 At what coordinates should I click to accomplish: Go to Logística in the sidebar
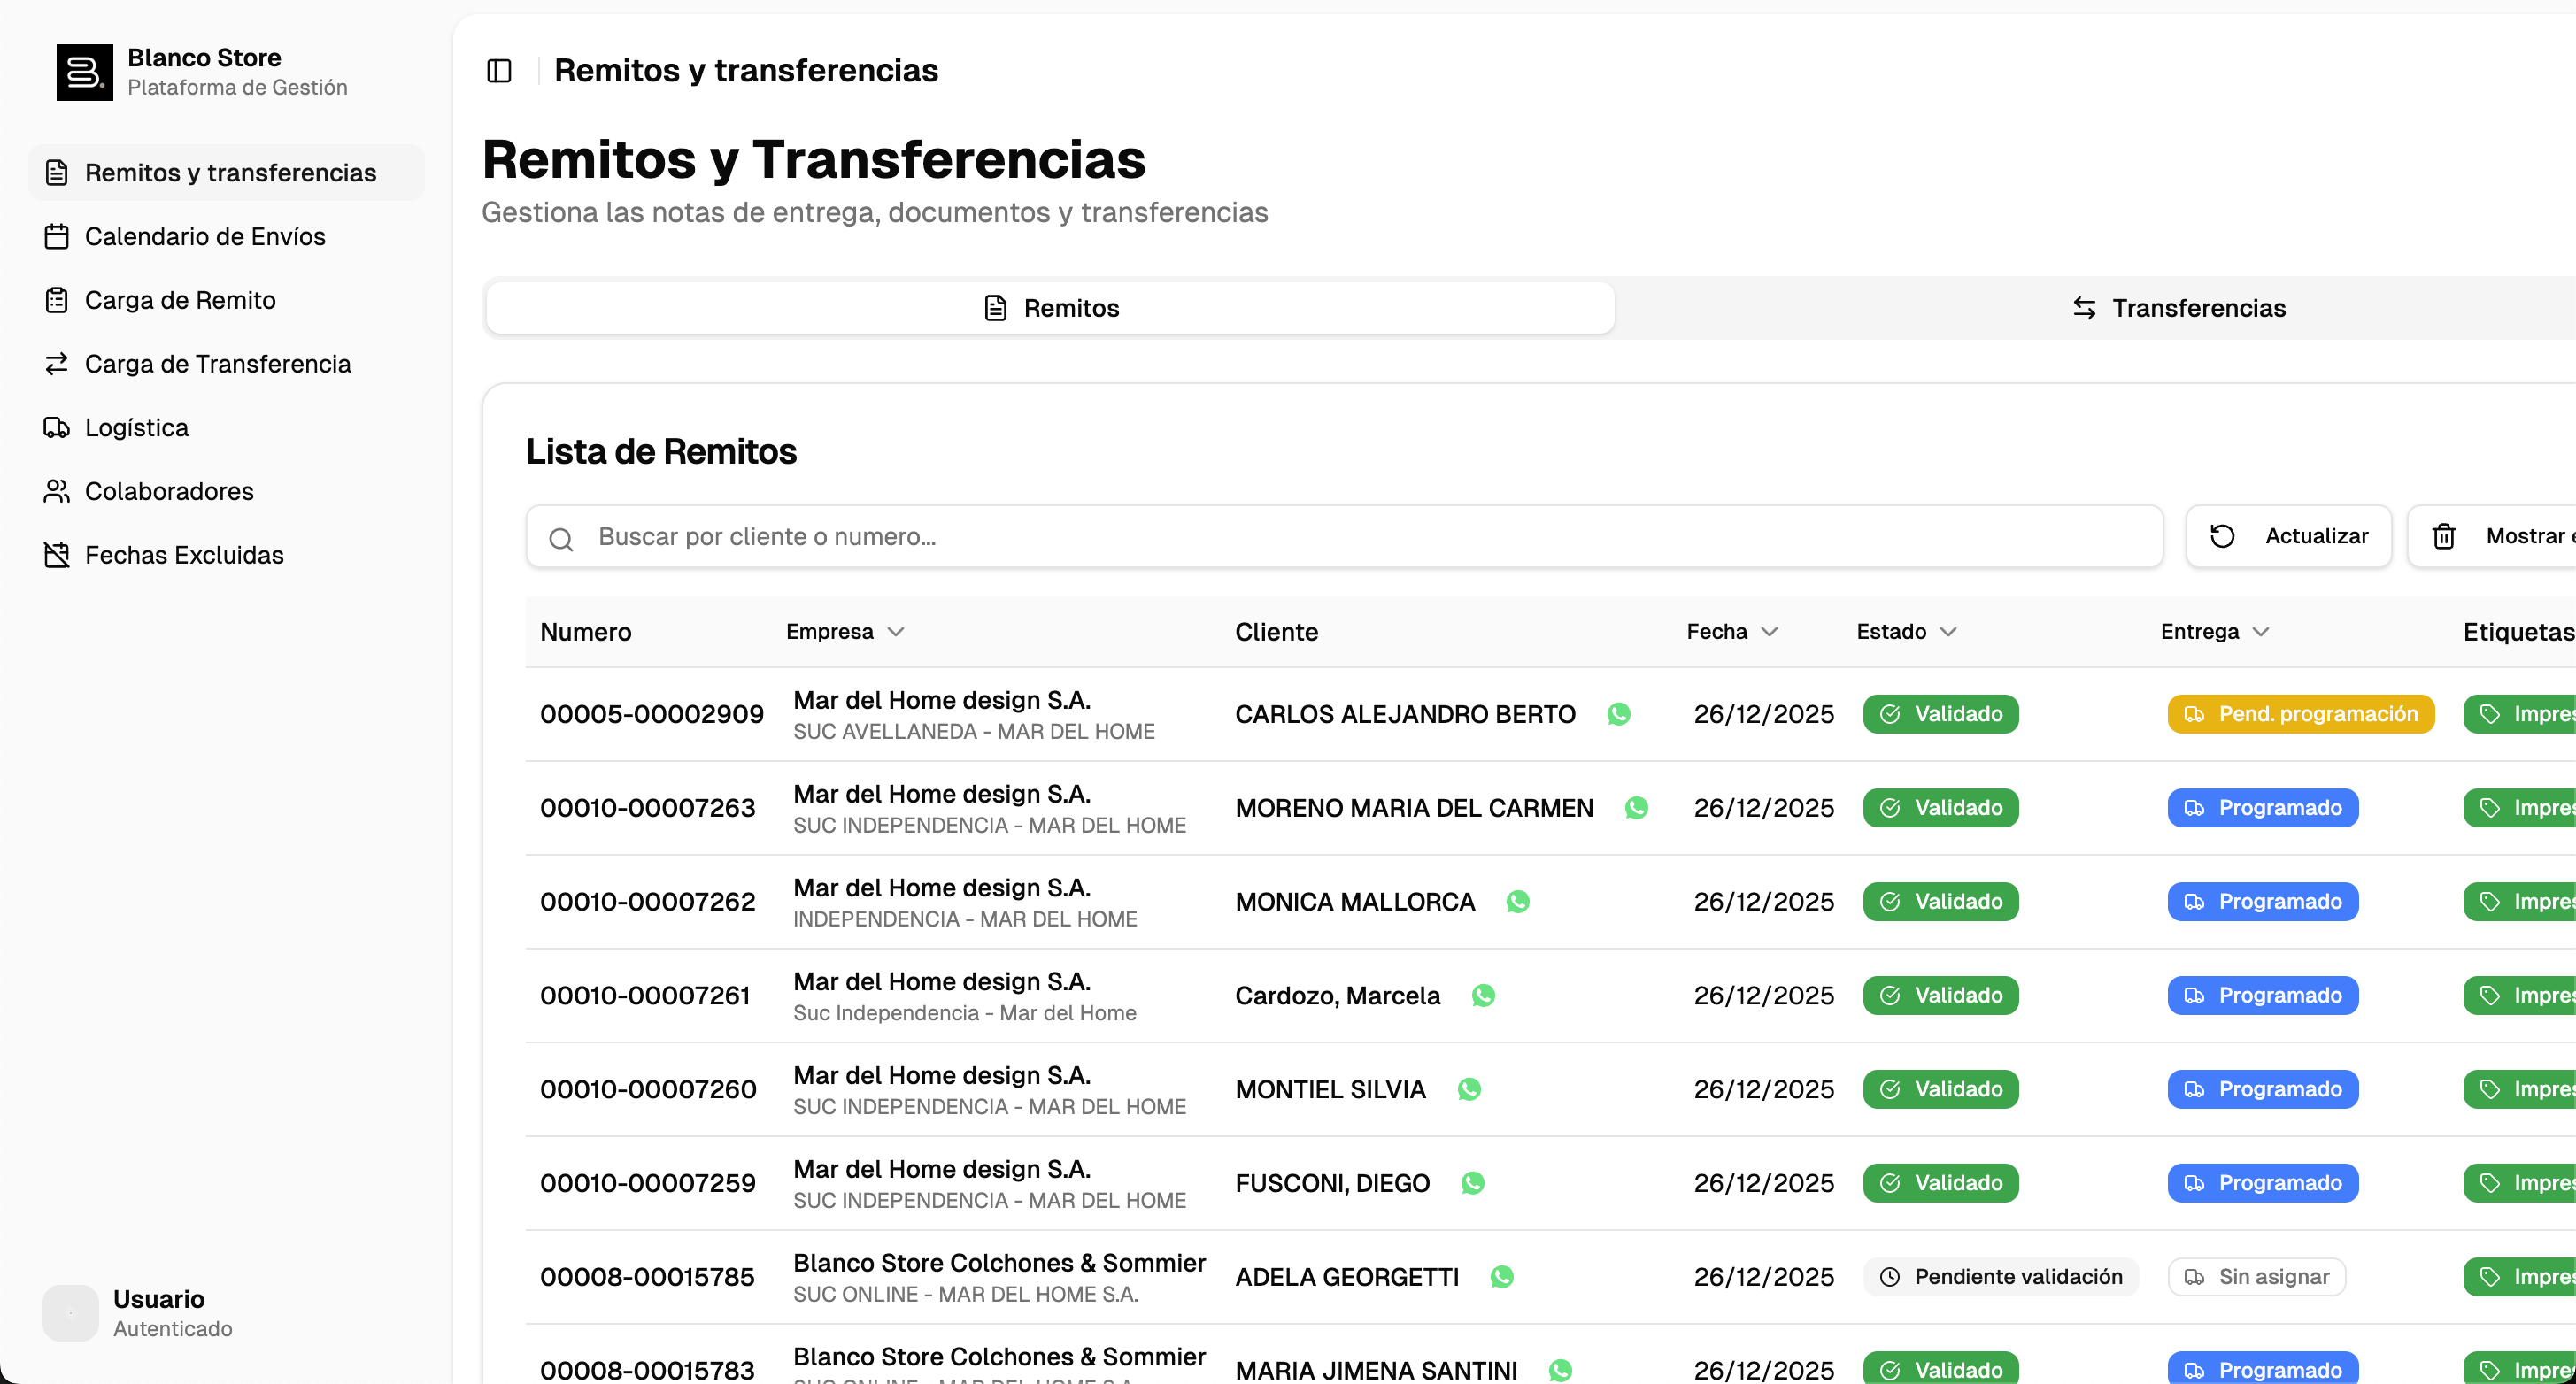pos(136,428)
